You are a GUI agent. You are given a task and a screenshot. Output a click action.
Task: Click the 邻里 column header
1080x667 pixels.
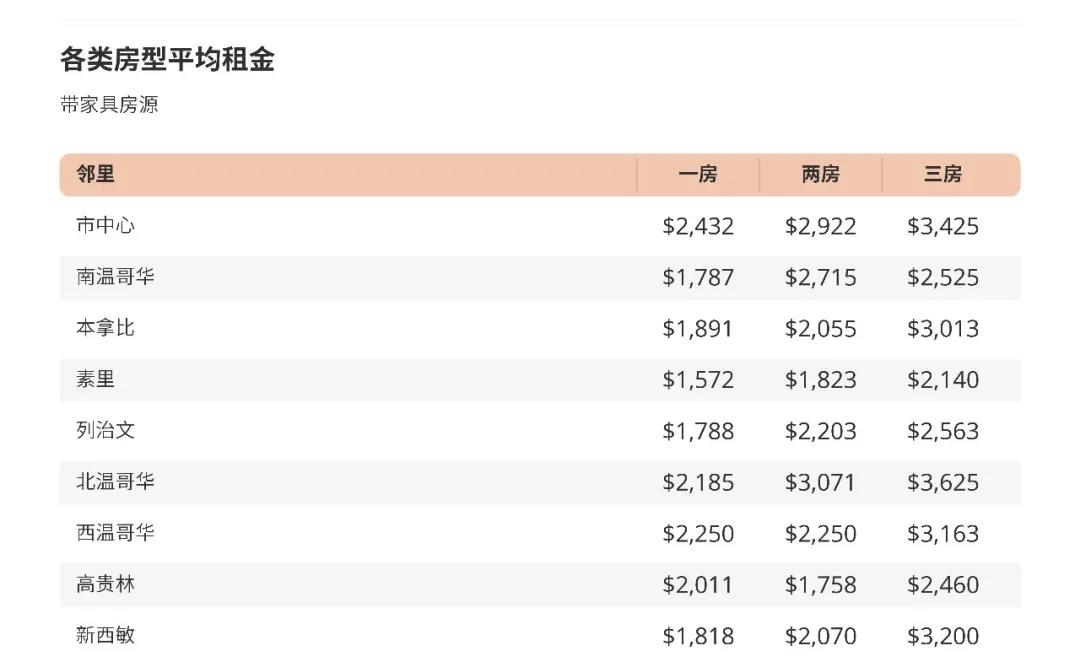(x=95, y=174)
